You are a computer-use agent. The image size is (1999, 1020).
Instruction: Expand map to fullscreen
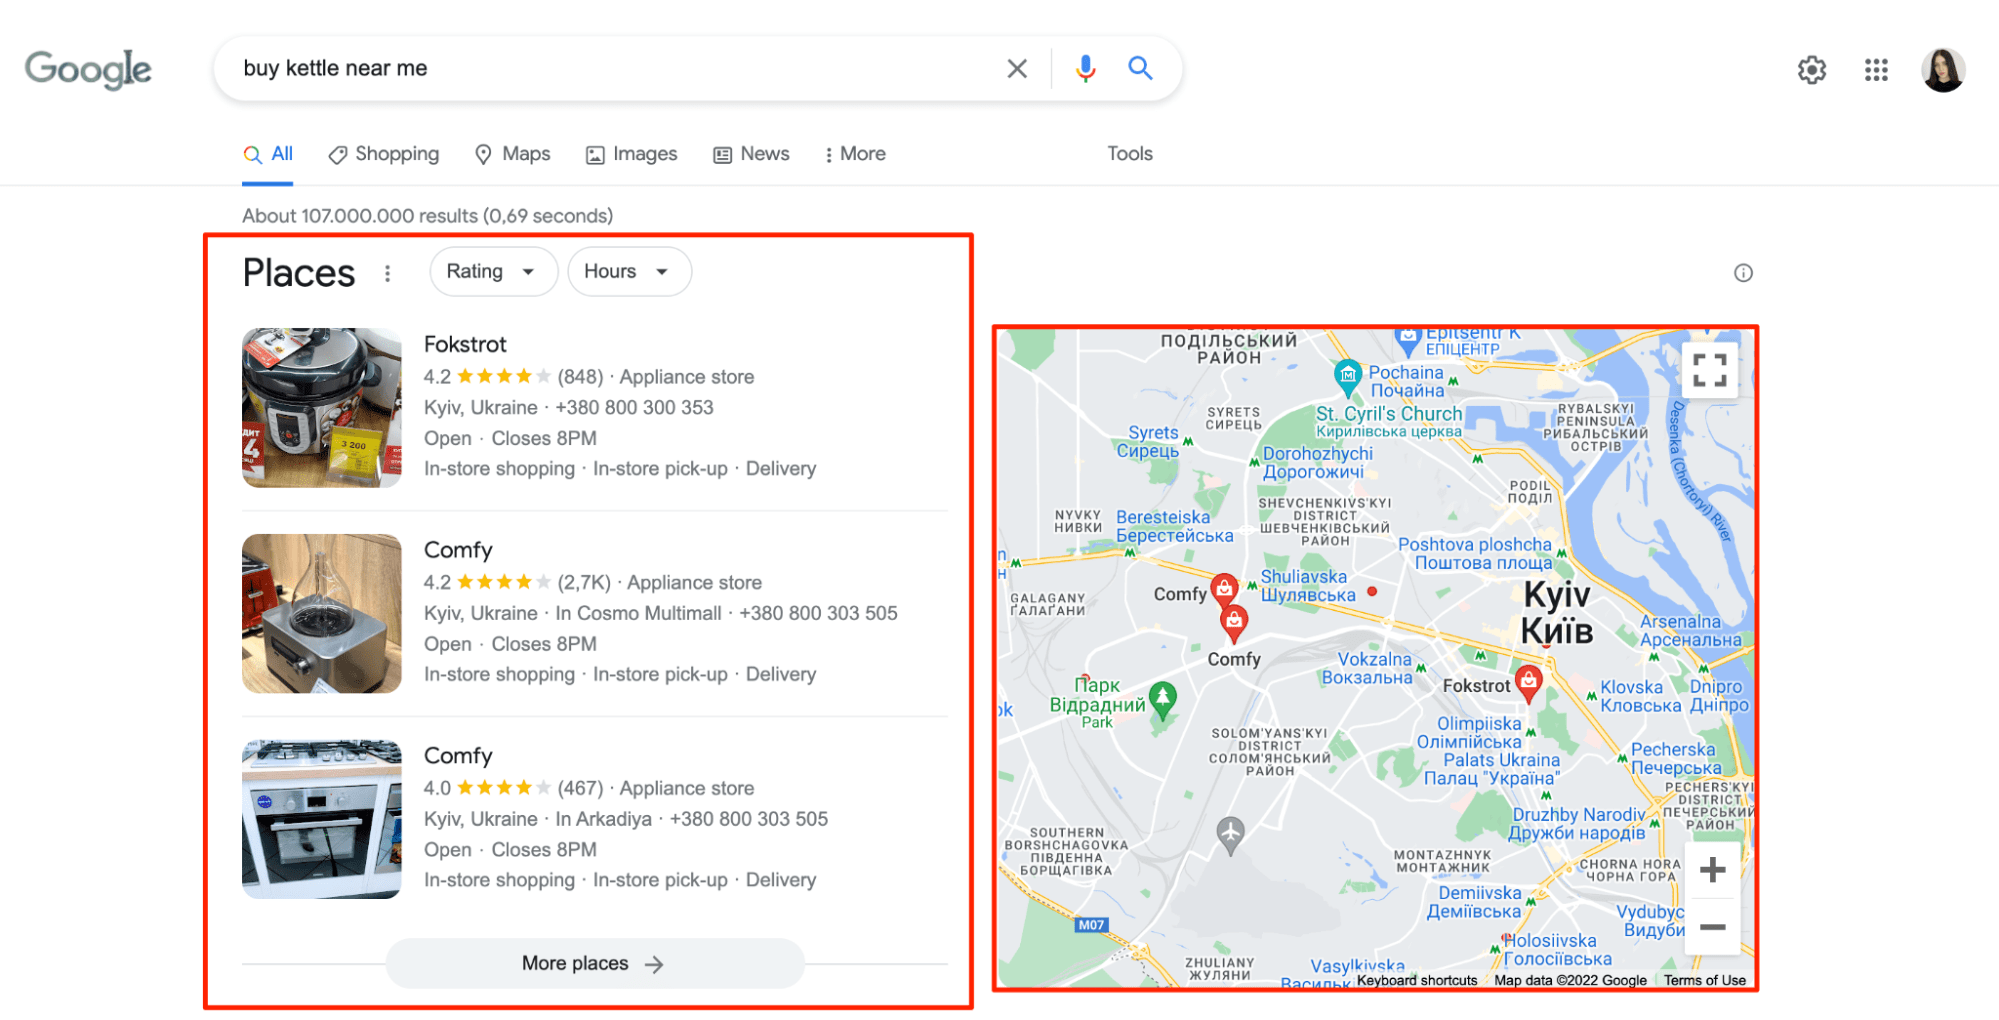(1710, 371)
